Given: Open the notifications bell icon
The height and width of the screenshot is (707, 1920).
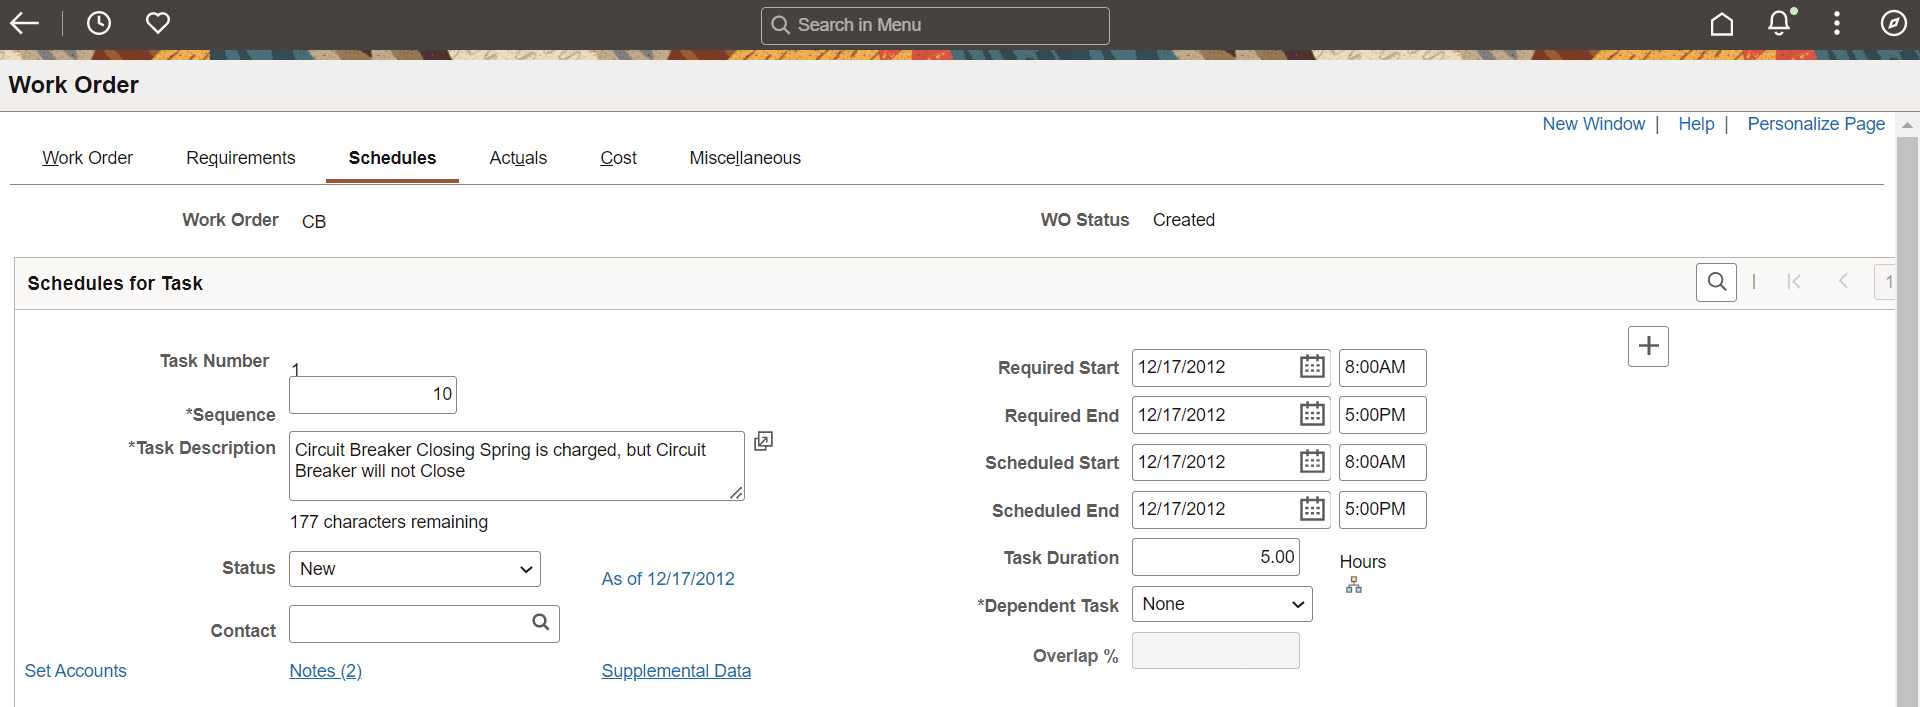Looking at the screenshot, I should (1780, 23).
